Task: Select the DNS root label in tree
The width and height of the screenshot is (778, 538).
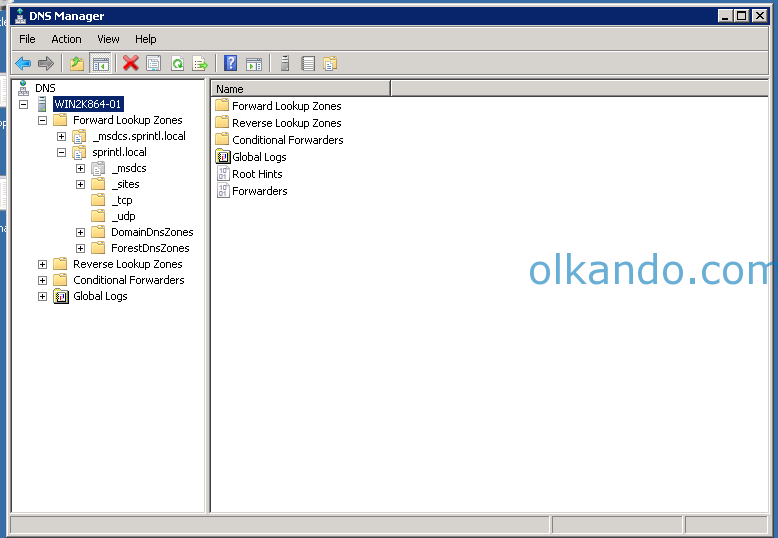Action: coord(45,88)
